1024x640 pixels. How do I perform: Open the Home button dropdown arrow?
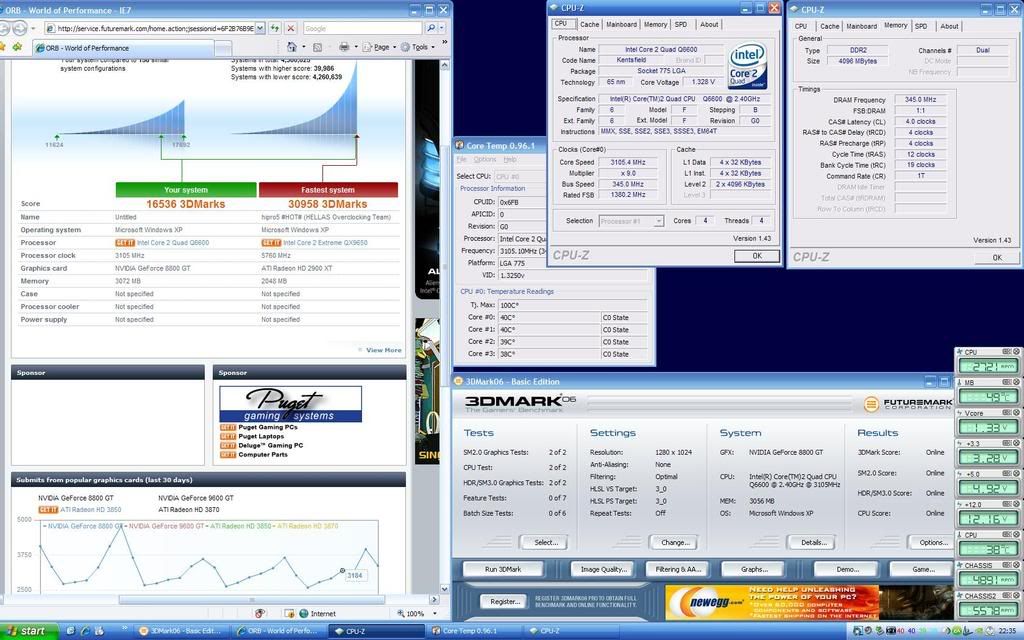pos(303,47)
